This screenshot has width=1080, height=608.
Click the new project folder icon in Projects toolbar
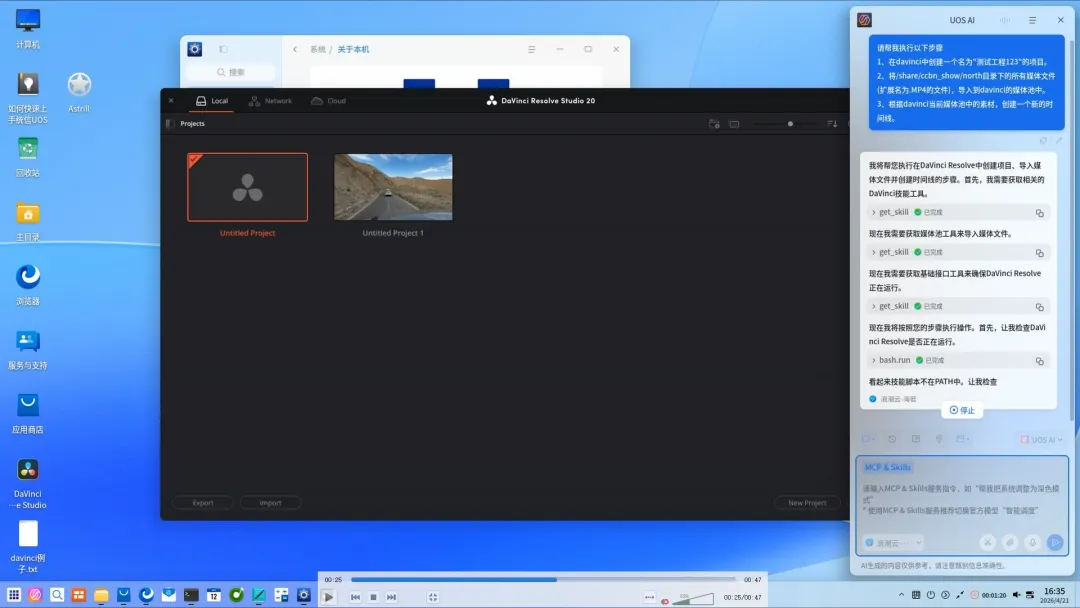tap(714, 124)
